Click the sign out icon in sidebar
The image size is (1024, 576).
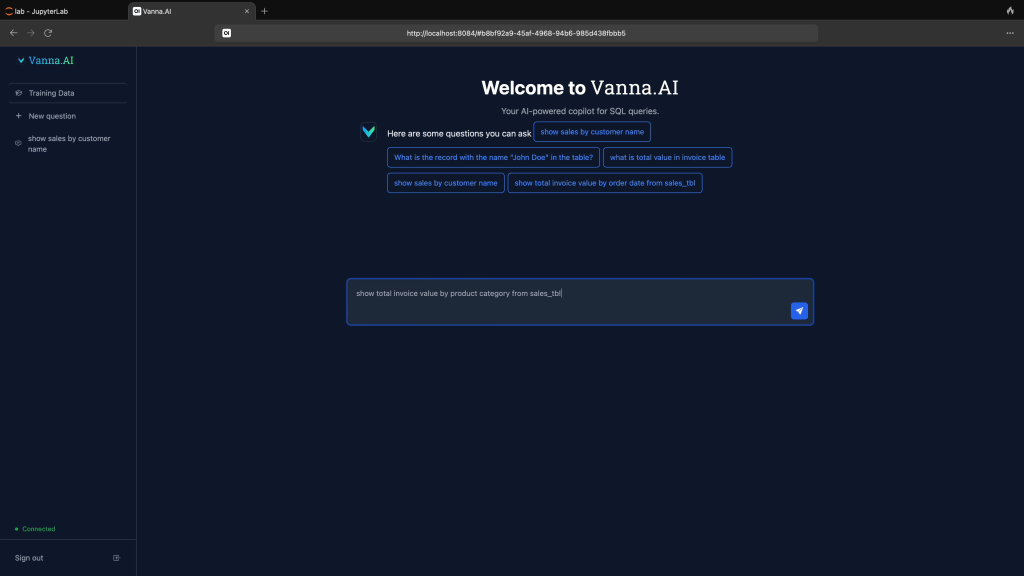(x=116, y=558)
